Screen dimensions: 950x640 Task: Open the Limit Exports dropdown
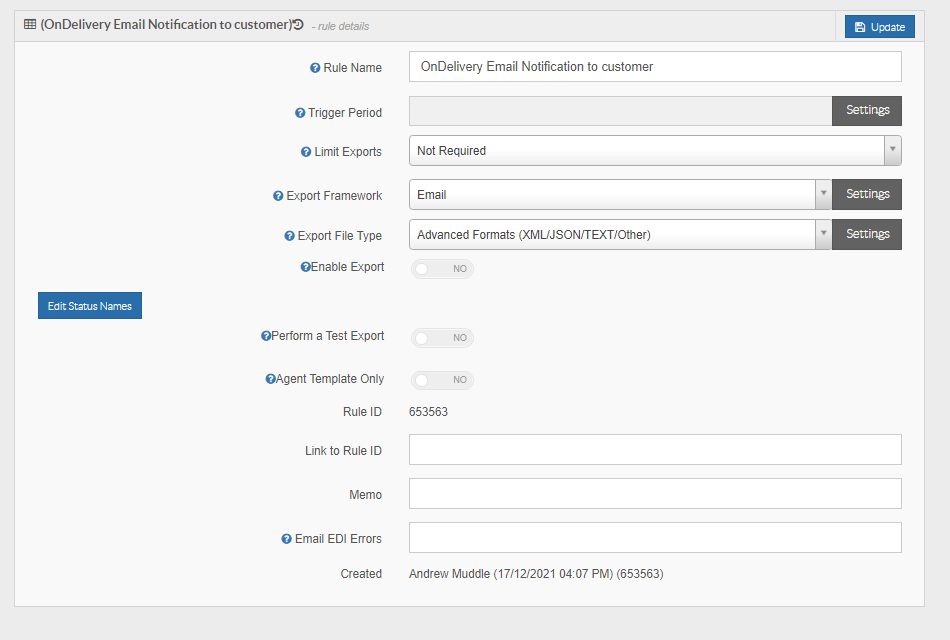(655, 150)
